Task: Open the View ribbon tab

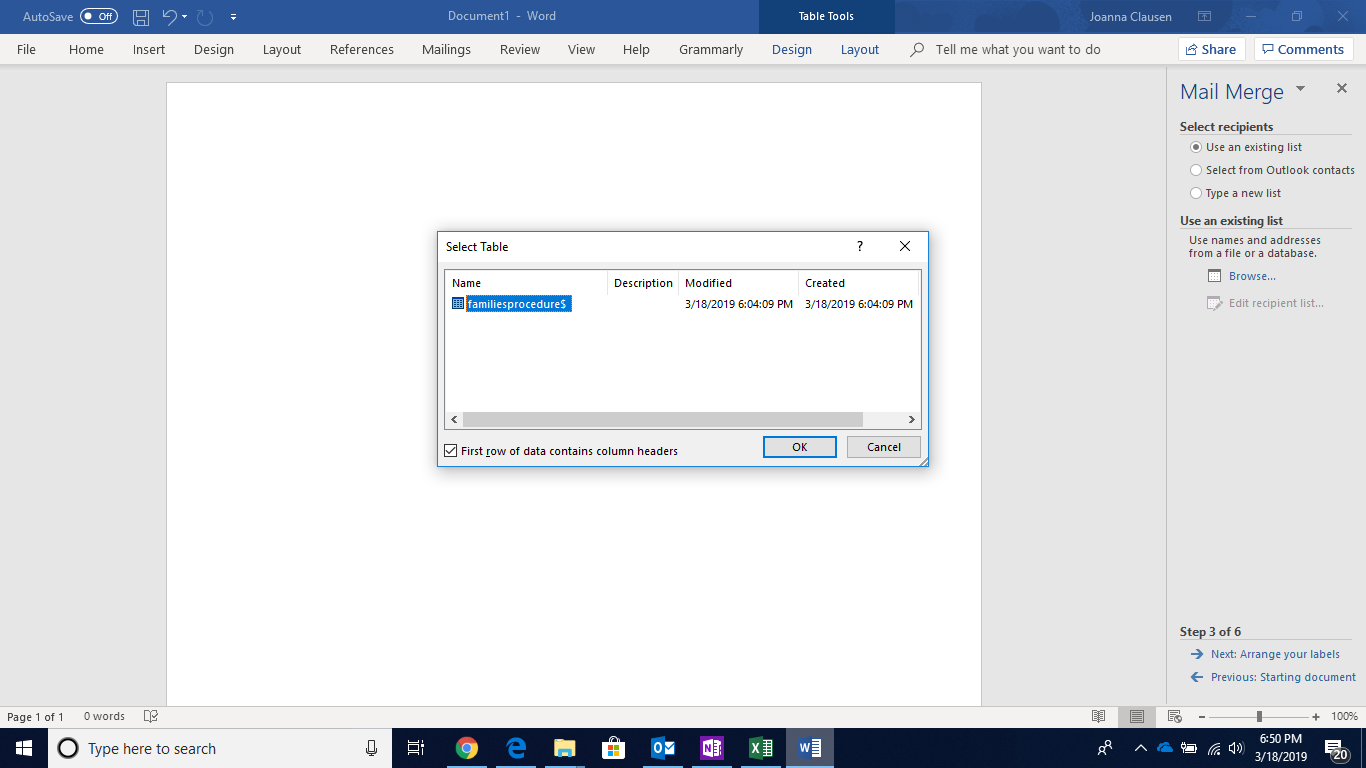Action: pyautogui.click(x=581, y=49)
